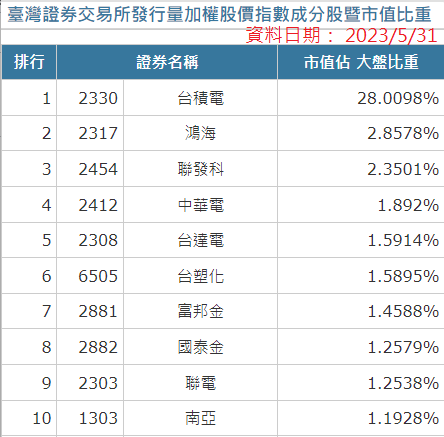Select the 1.892% weight cell

[x=361, y=205]
